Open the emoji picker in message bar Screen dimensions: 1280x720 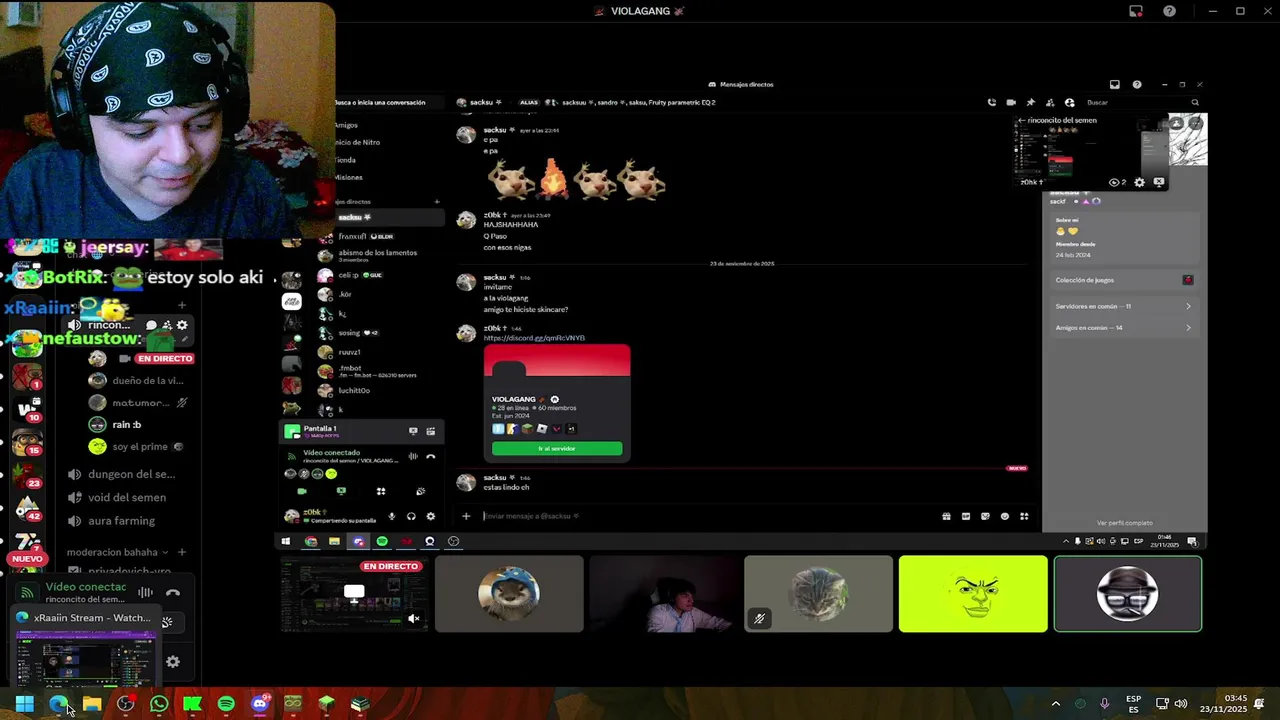tap(1004, 516)
